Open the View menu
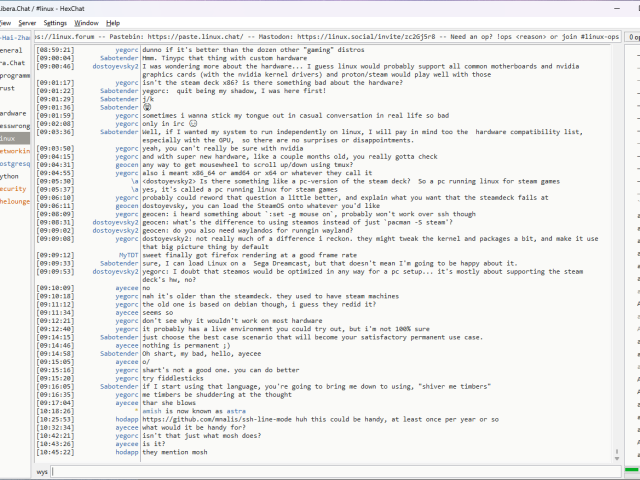 [5, 22]
